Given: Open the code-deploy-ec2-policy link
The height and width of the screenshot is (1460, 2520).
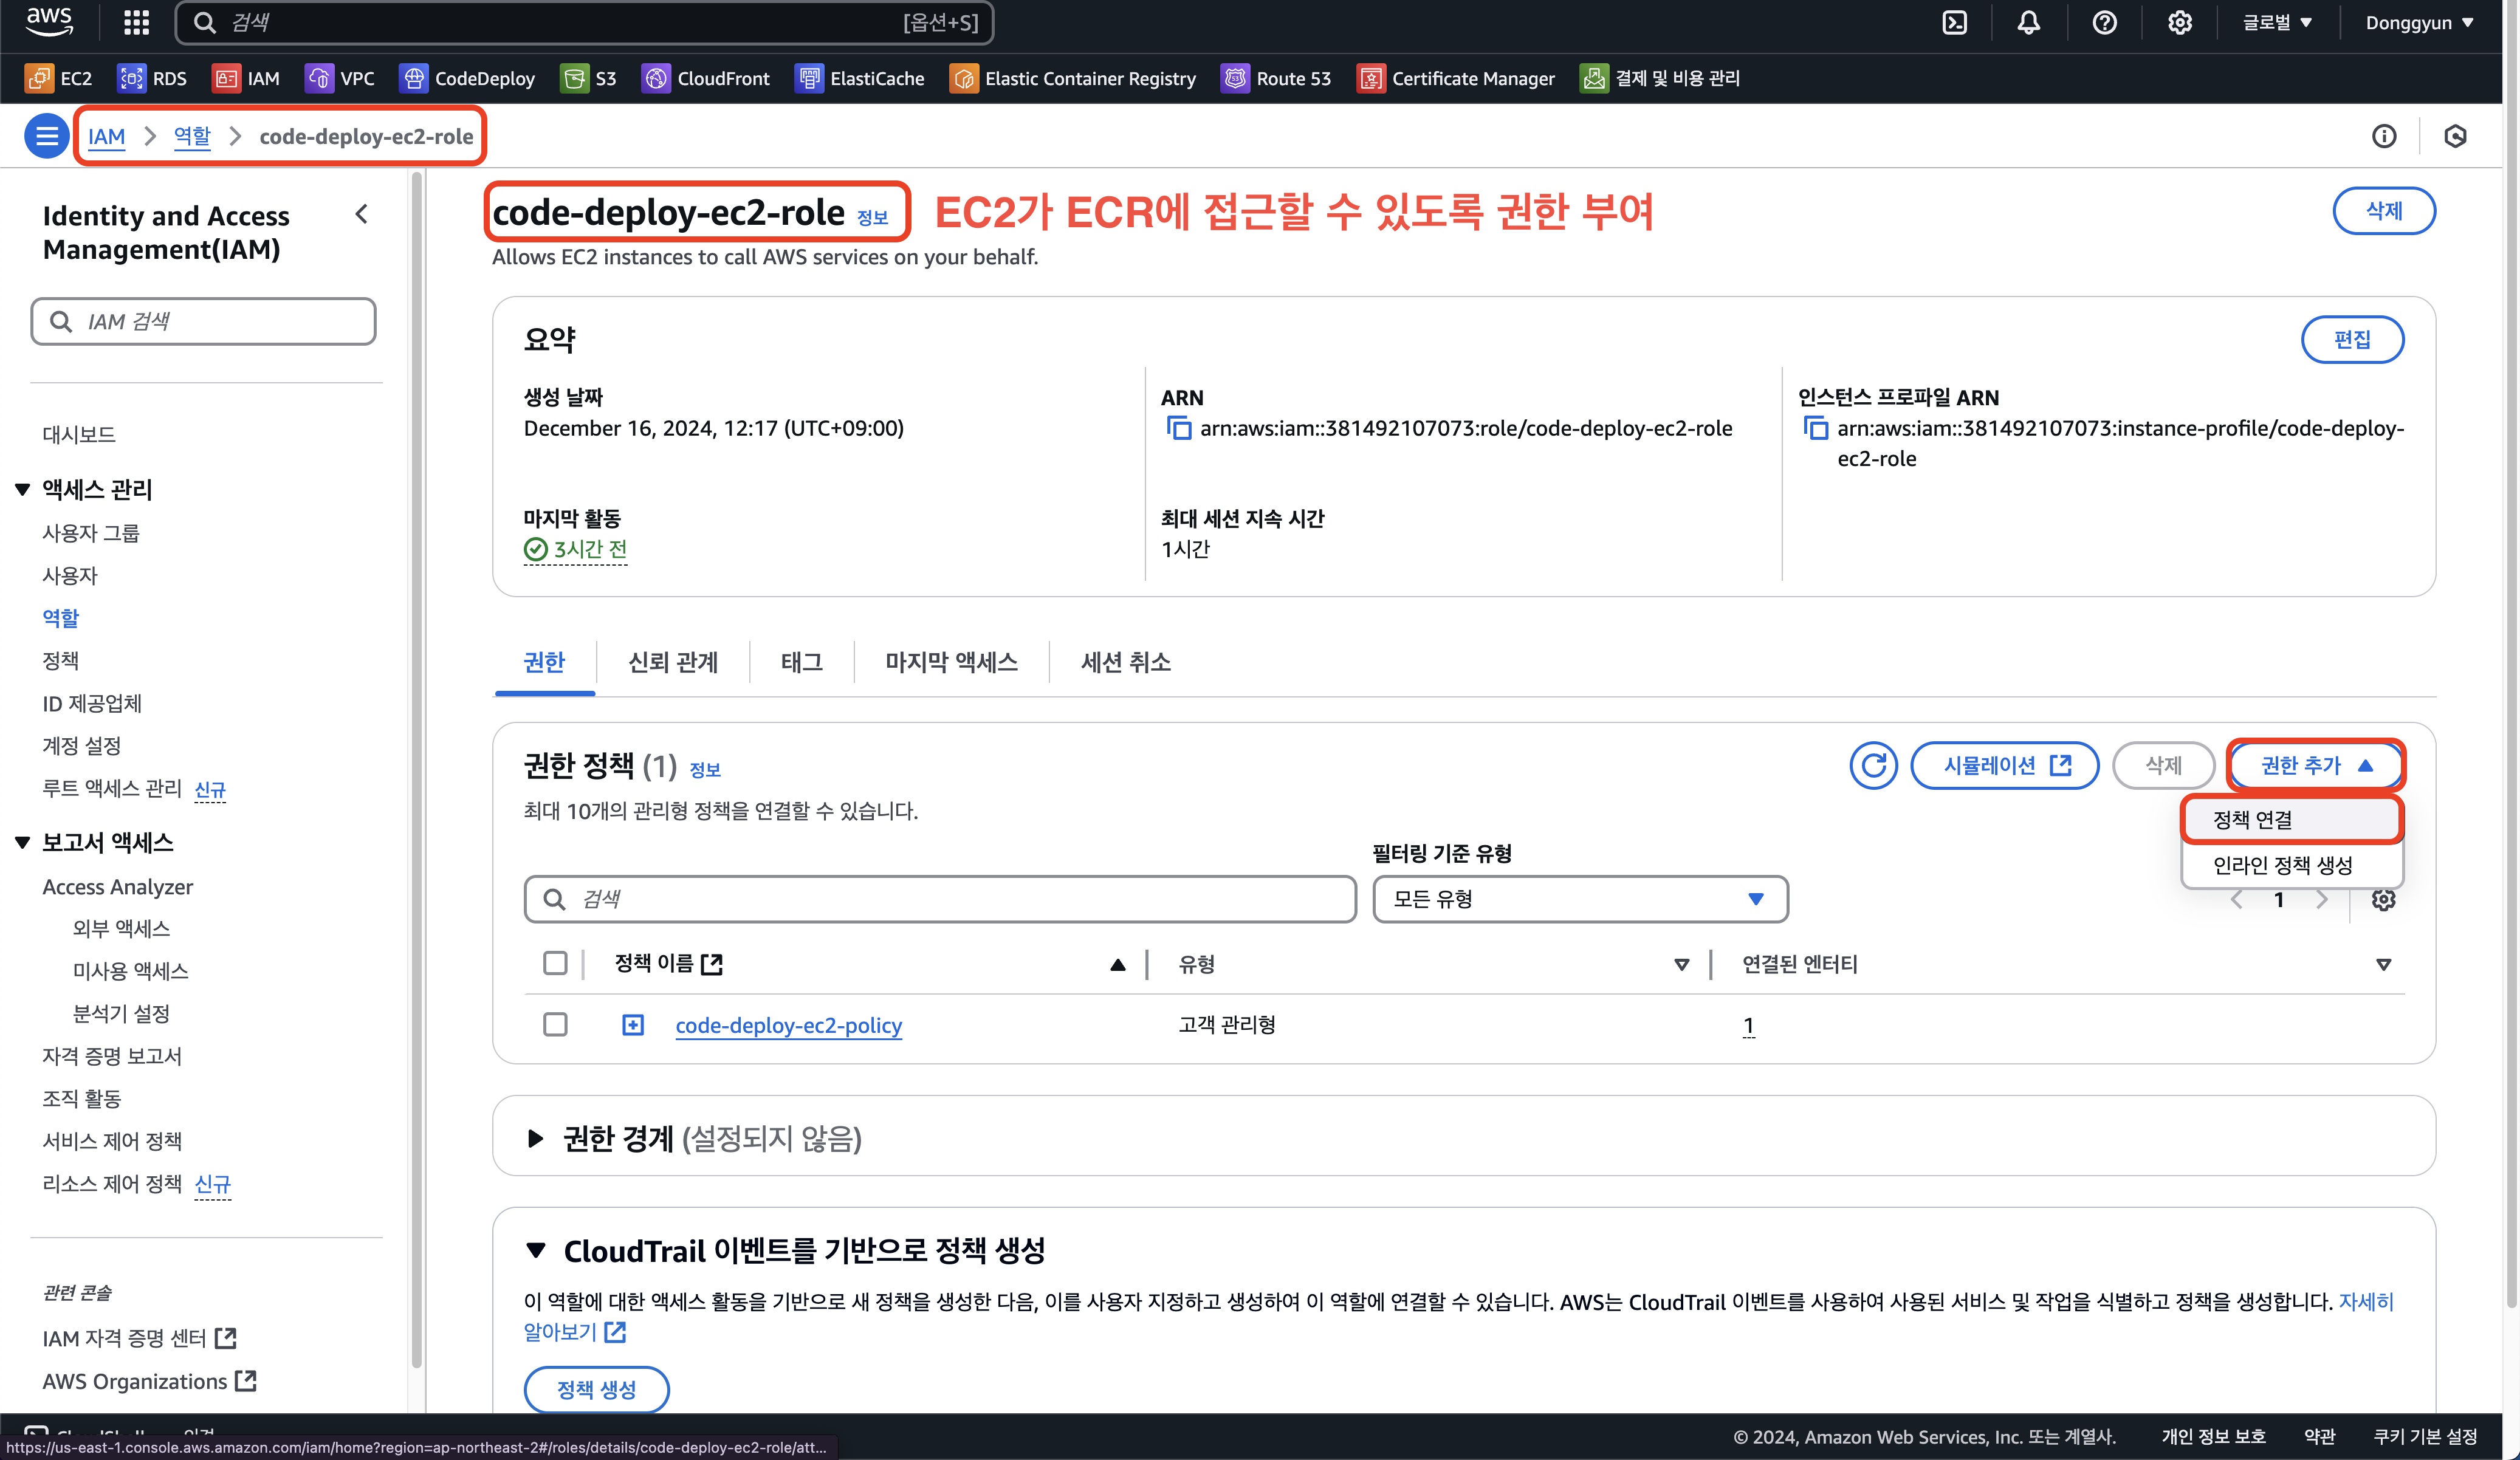Looking at the screenshot, I should tap(788, 1026).
